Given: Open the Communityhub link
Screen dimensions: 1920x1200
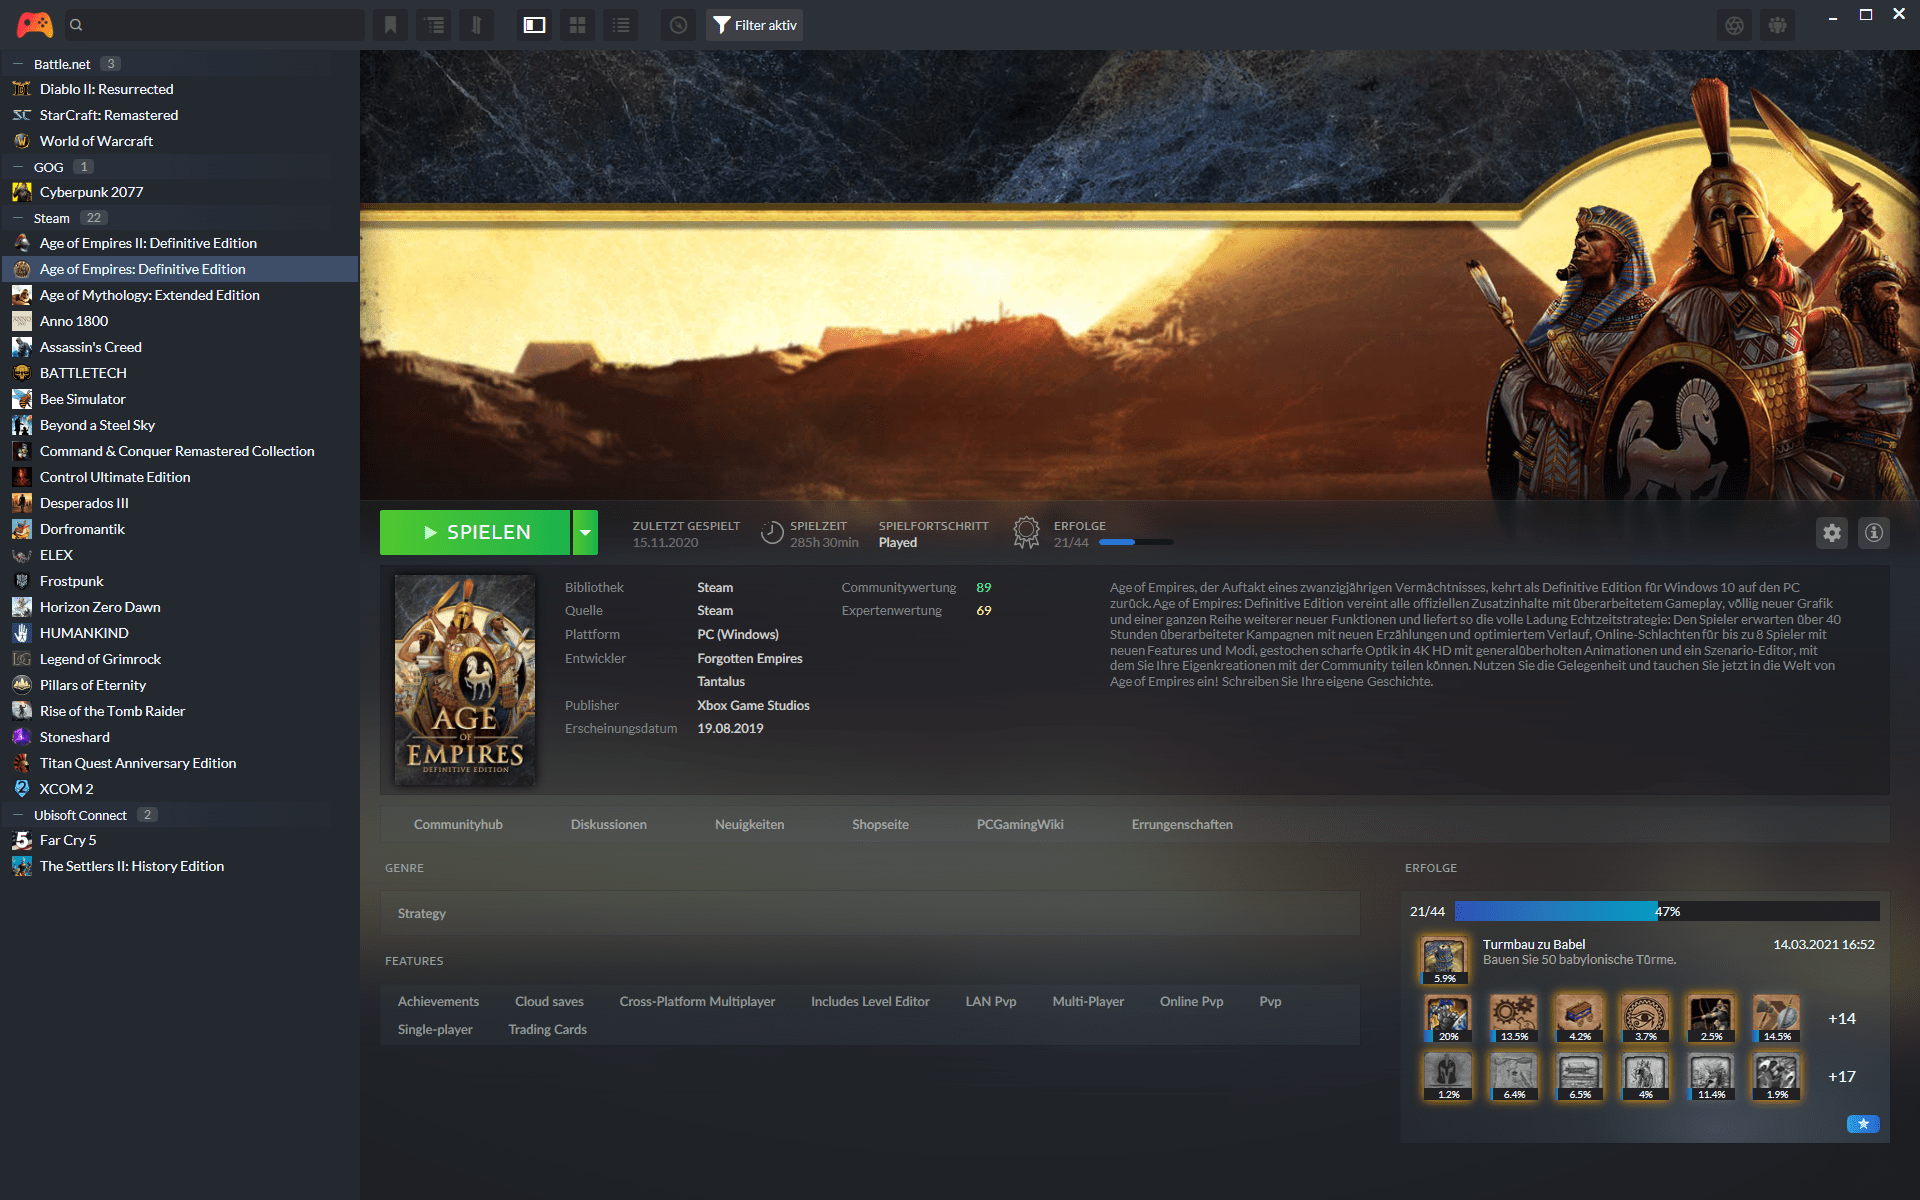Looking at the screenshot, I should [458, 825].
